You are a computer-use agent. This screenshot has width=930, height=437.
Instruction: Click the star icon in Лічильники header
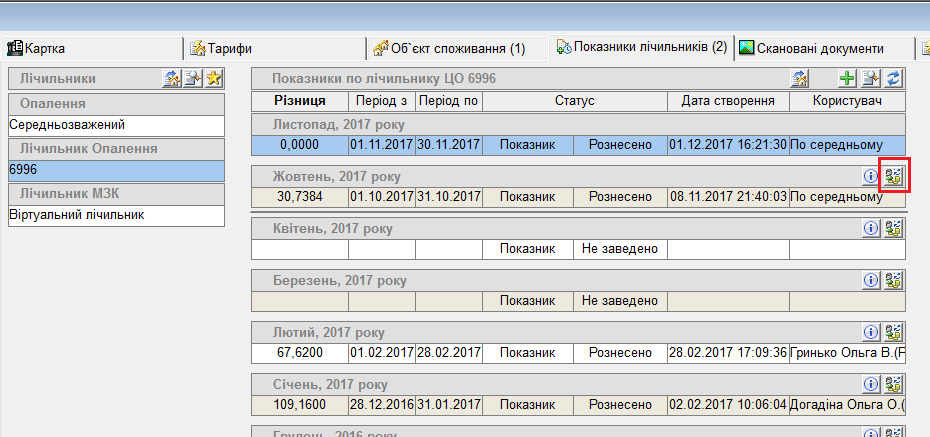coord(214,78)
